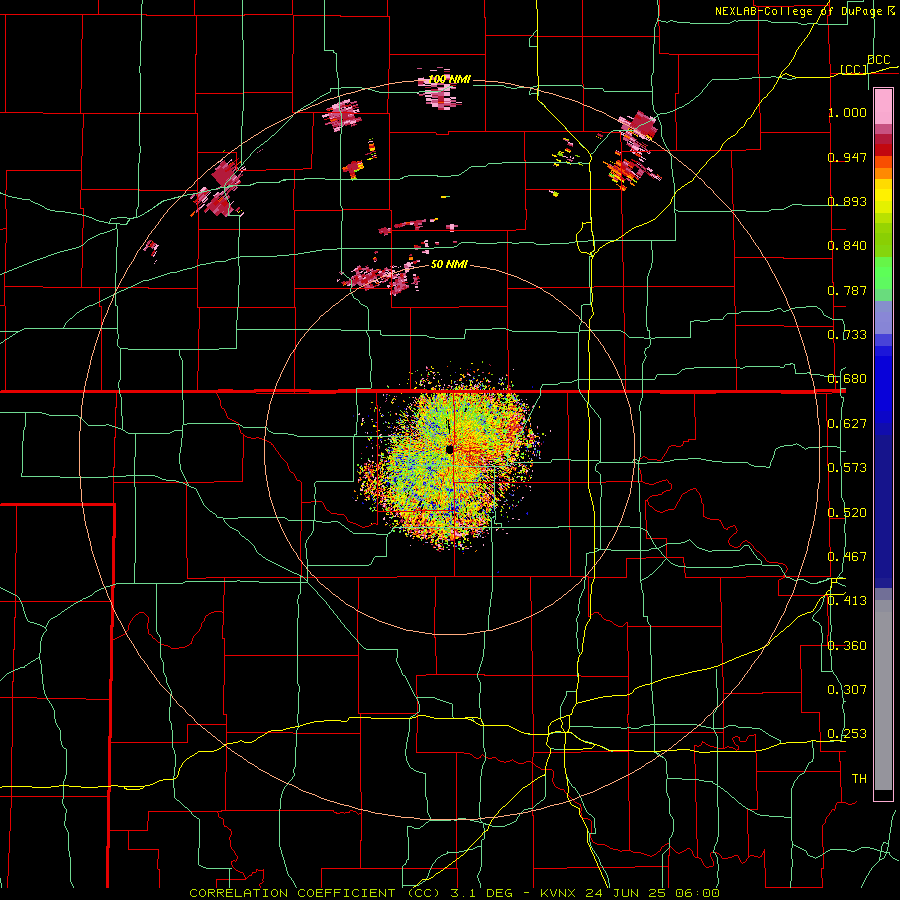The image size is (900, 900).
Task: Click the black radar site dot
Action: pos(450,449)
